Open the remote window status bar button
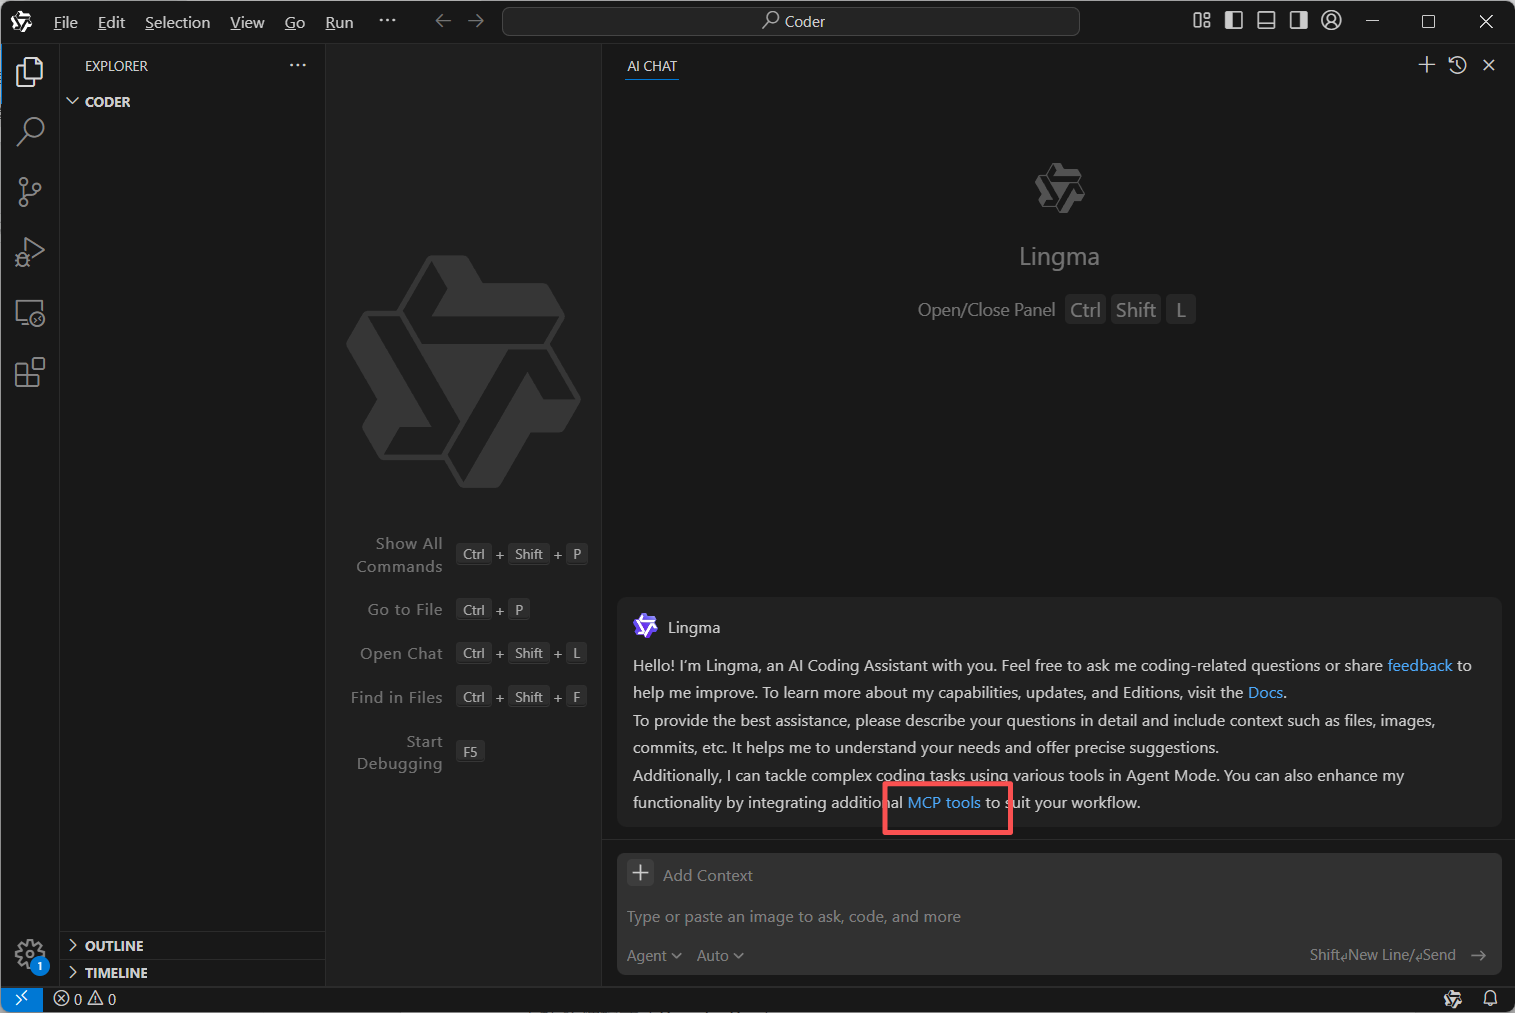 (x=21, y=999)
